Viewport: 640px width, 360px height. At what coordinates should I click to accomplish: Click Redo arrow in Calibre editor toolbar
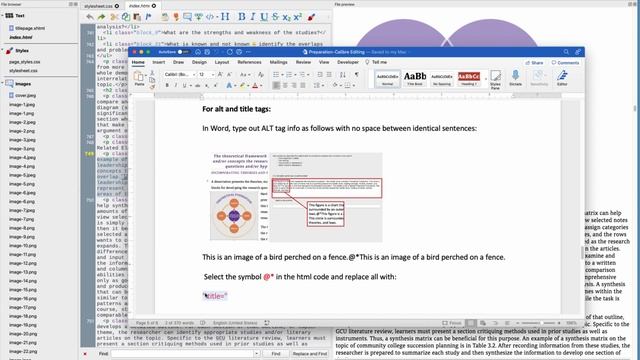coord(101,17)
